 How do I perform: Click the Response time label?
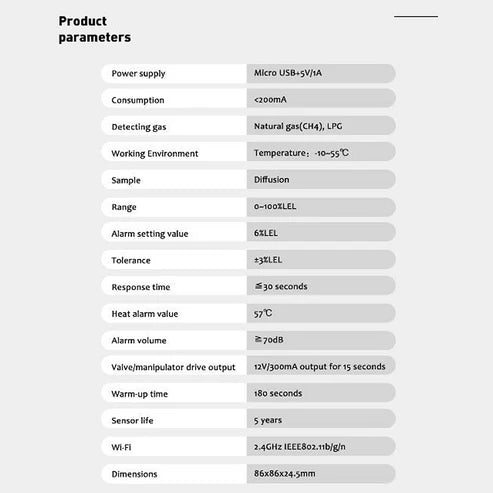141,287
